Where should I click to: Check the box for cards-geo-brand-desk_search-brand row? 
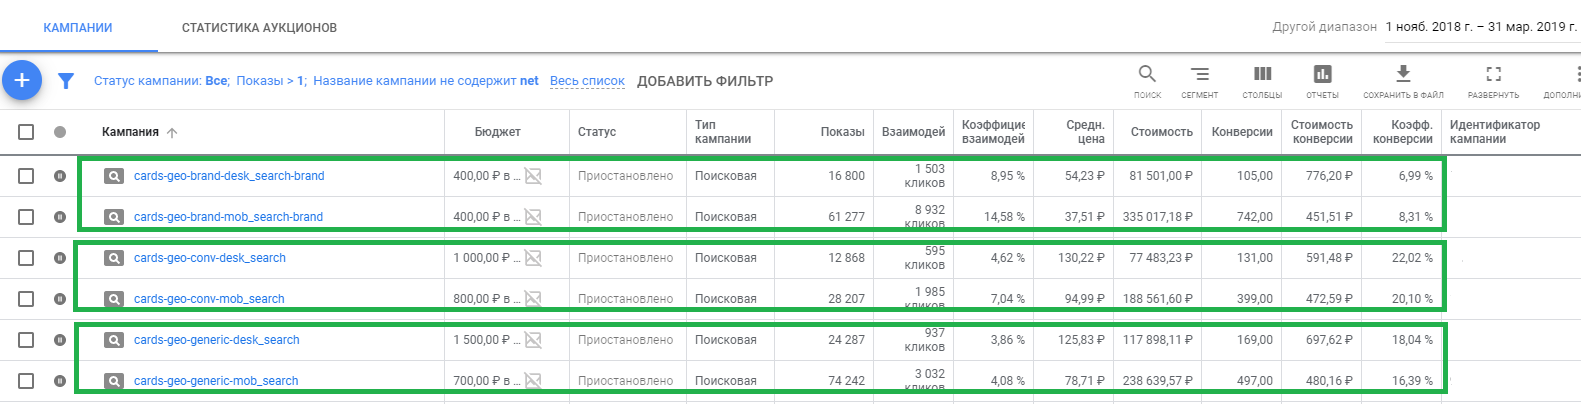point(26,176)
